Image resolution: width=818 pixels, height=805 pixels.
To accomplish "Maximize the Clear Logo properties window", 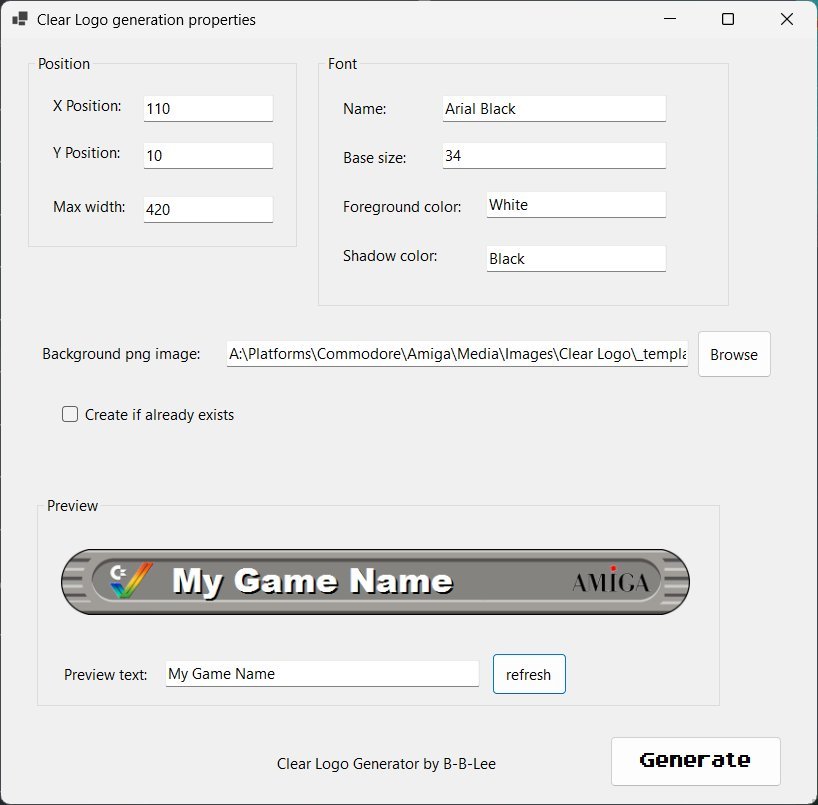I will [728, 19].
